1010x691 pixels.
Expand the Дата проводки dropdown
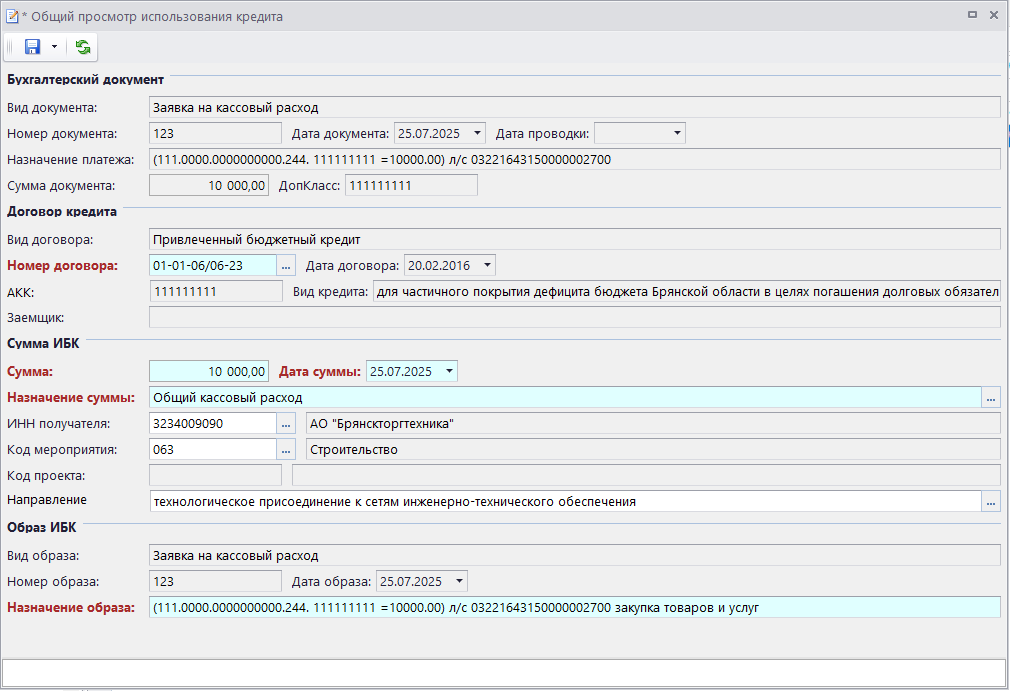[676, 133]
